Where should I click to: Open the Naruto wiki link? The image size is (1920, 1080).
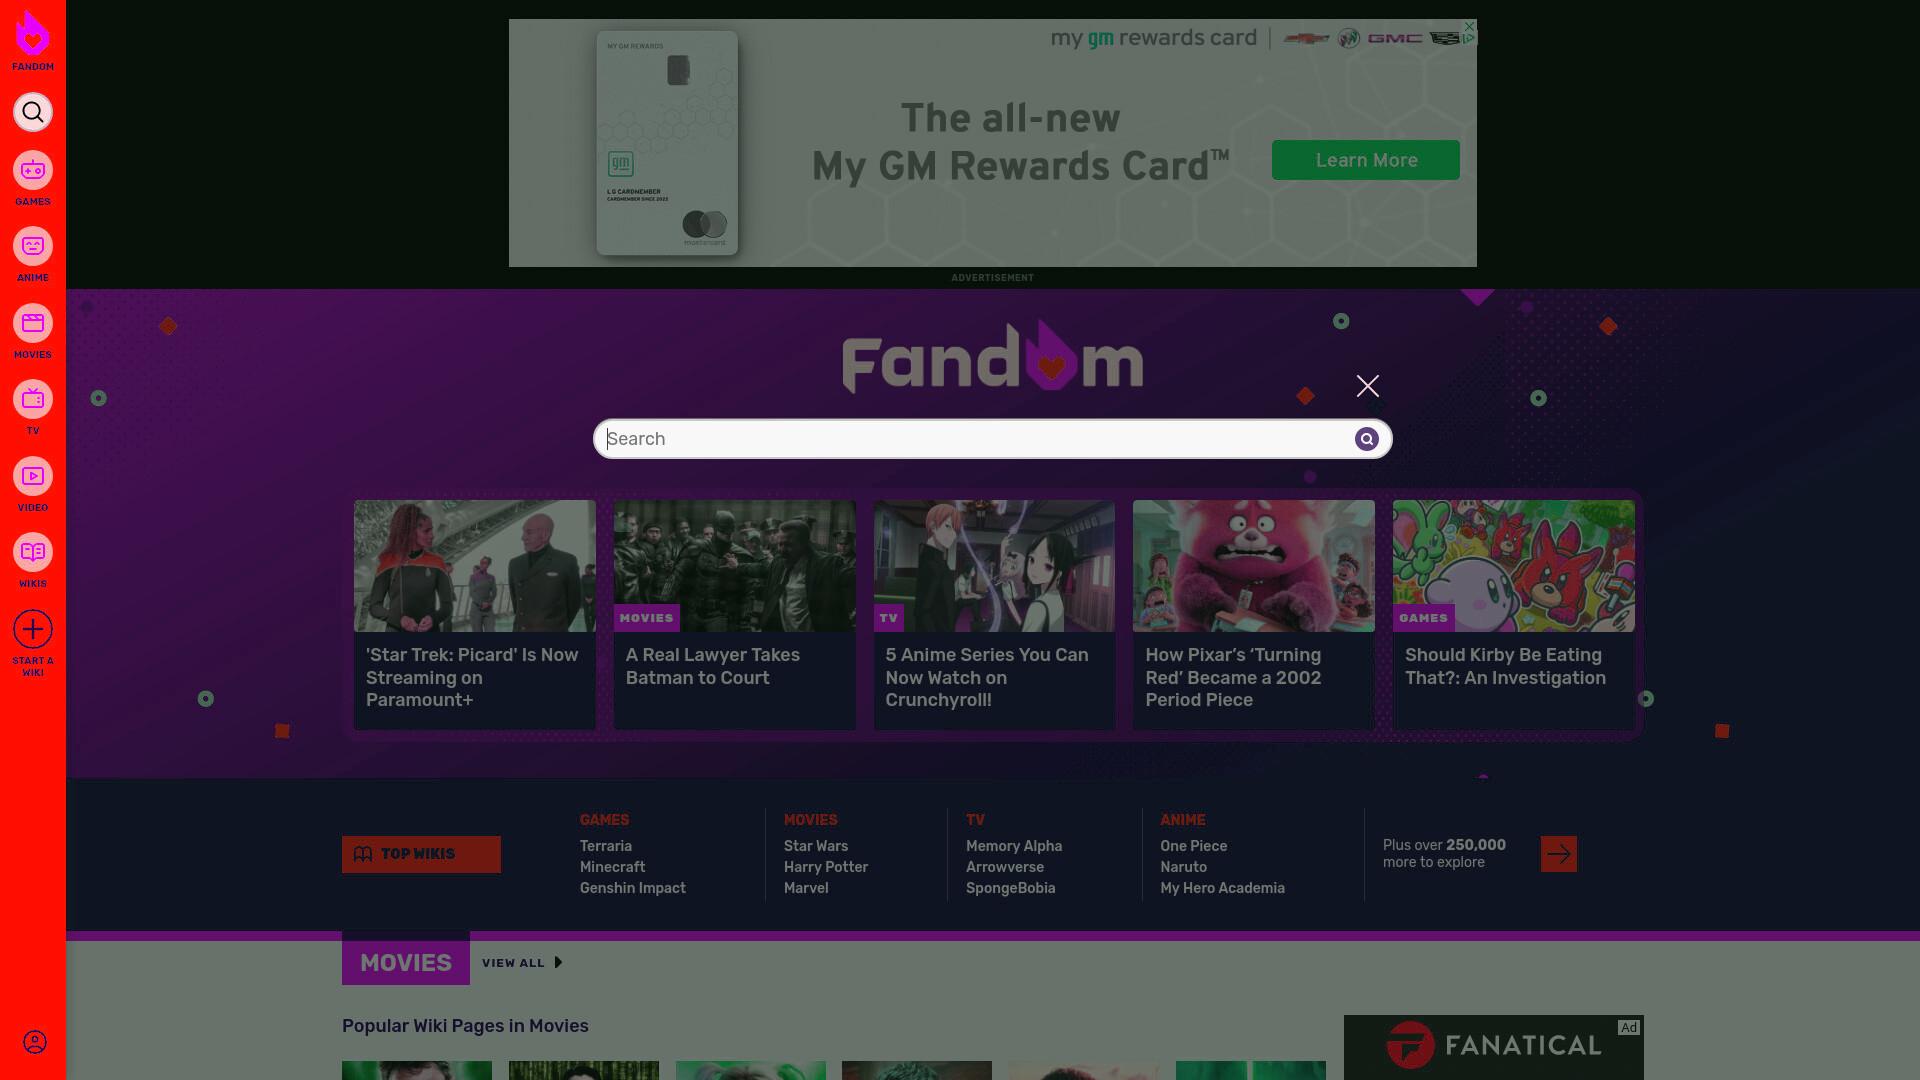point(1184,867)
